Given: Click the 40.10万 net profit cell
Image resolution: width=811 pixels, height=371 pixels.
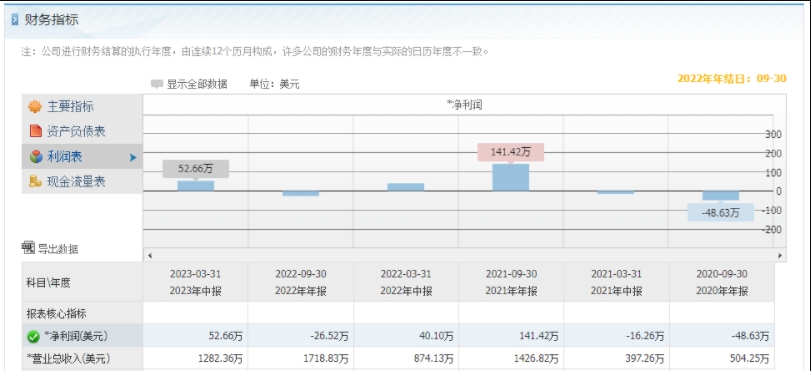Looking at the screenshot, I should click(x=406, y=336).
